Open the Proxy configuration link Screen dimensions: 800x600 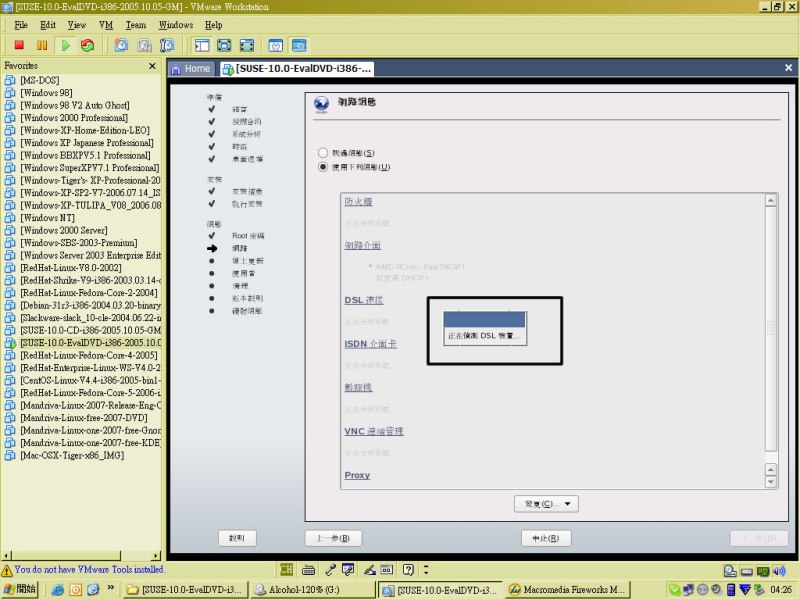357,475
